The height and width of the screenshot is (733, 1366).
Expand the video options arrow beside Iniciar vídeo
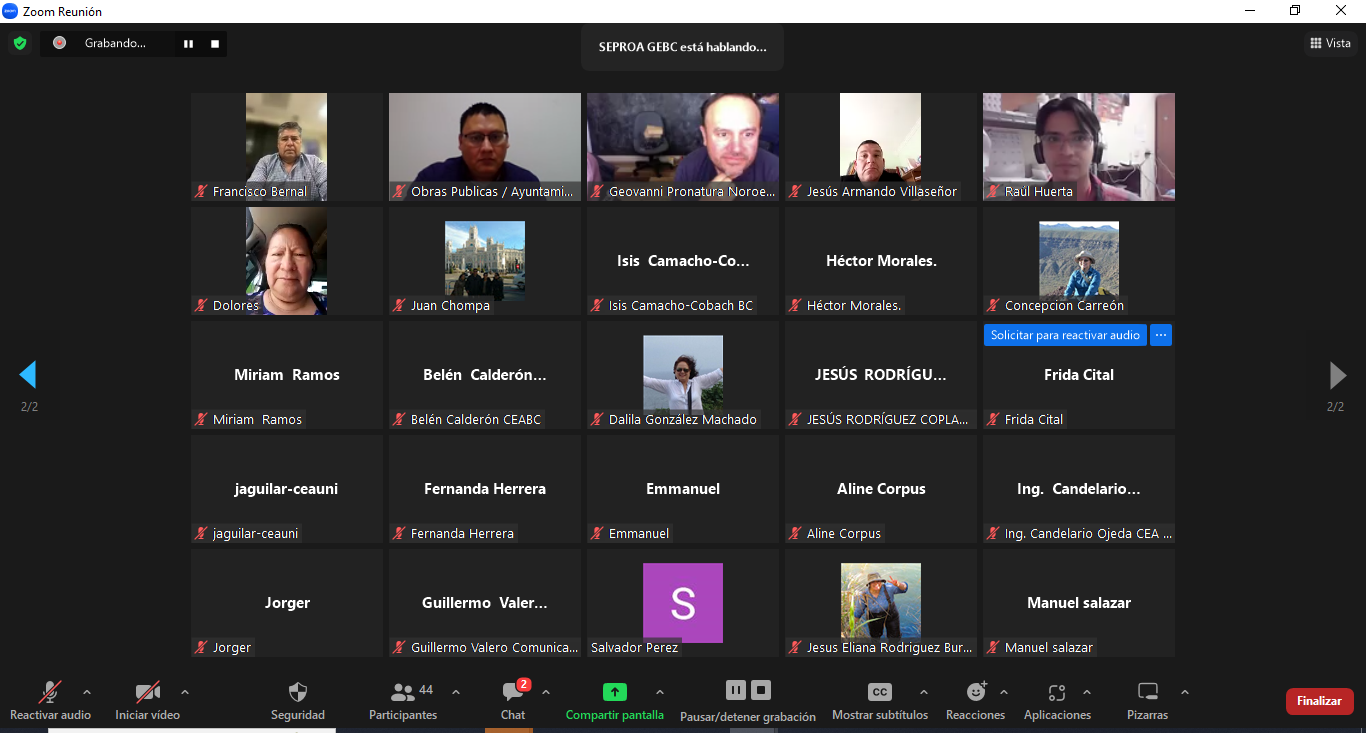184,692
